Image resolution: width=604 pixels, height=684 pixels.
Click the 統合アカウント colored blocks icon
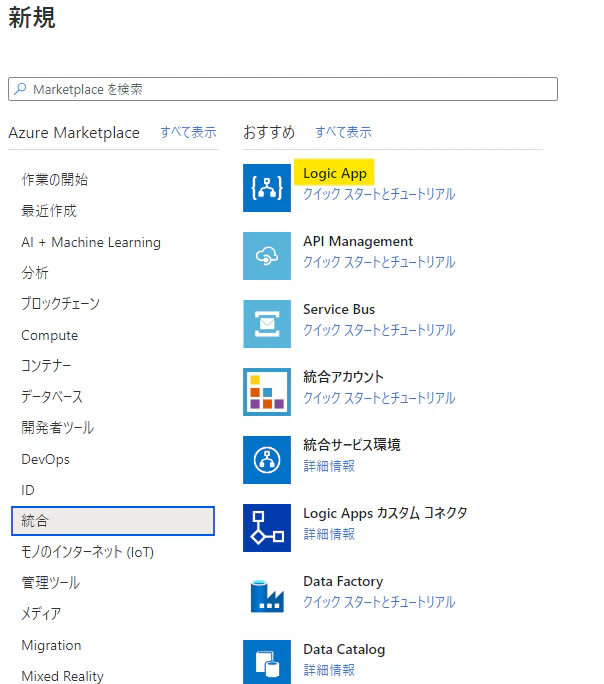click(x=267, y=392)
